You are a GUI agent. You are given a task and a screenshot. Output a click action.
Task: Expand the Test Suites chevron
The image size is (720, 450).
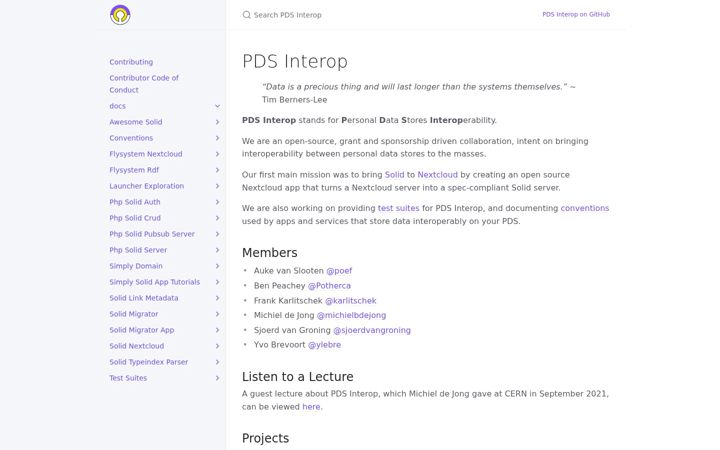pyautogui.click(x=217, y=378)
